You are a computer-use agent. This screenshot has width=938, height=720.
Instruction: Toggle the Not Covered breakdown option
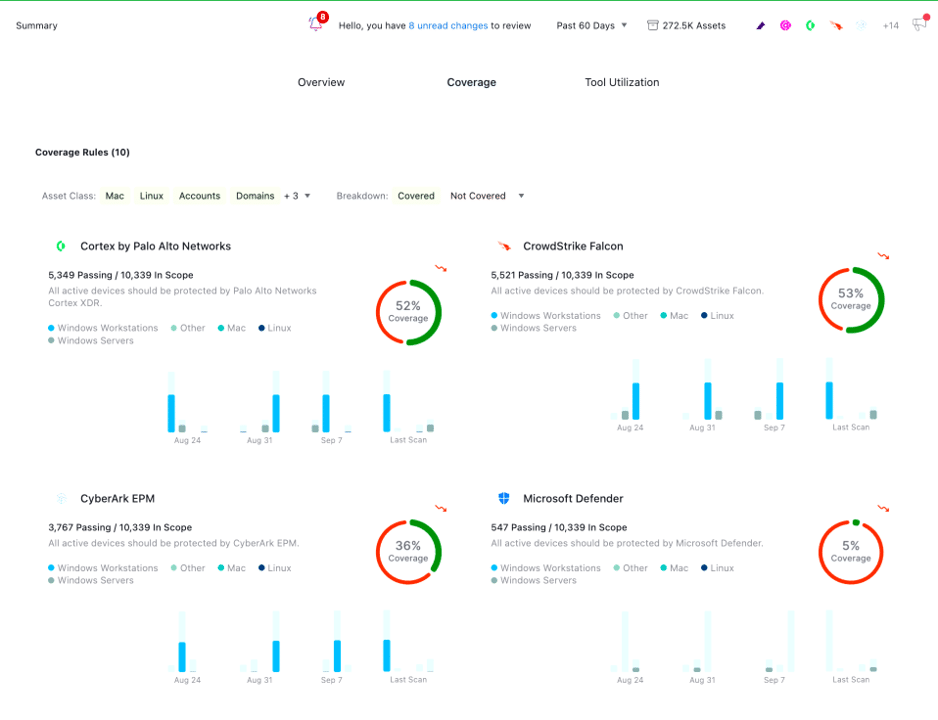click(478, 196)
